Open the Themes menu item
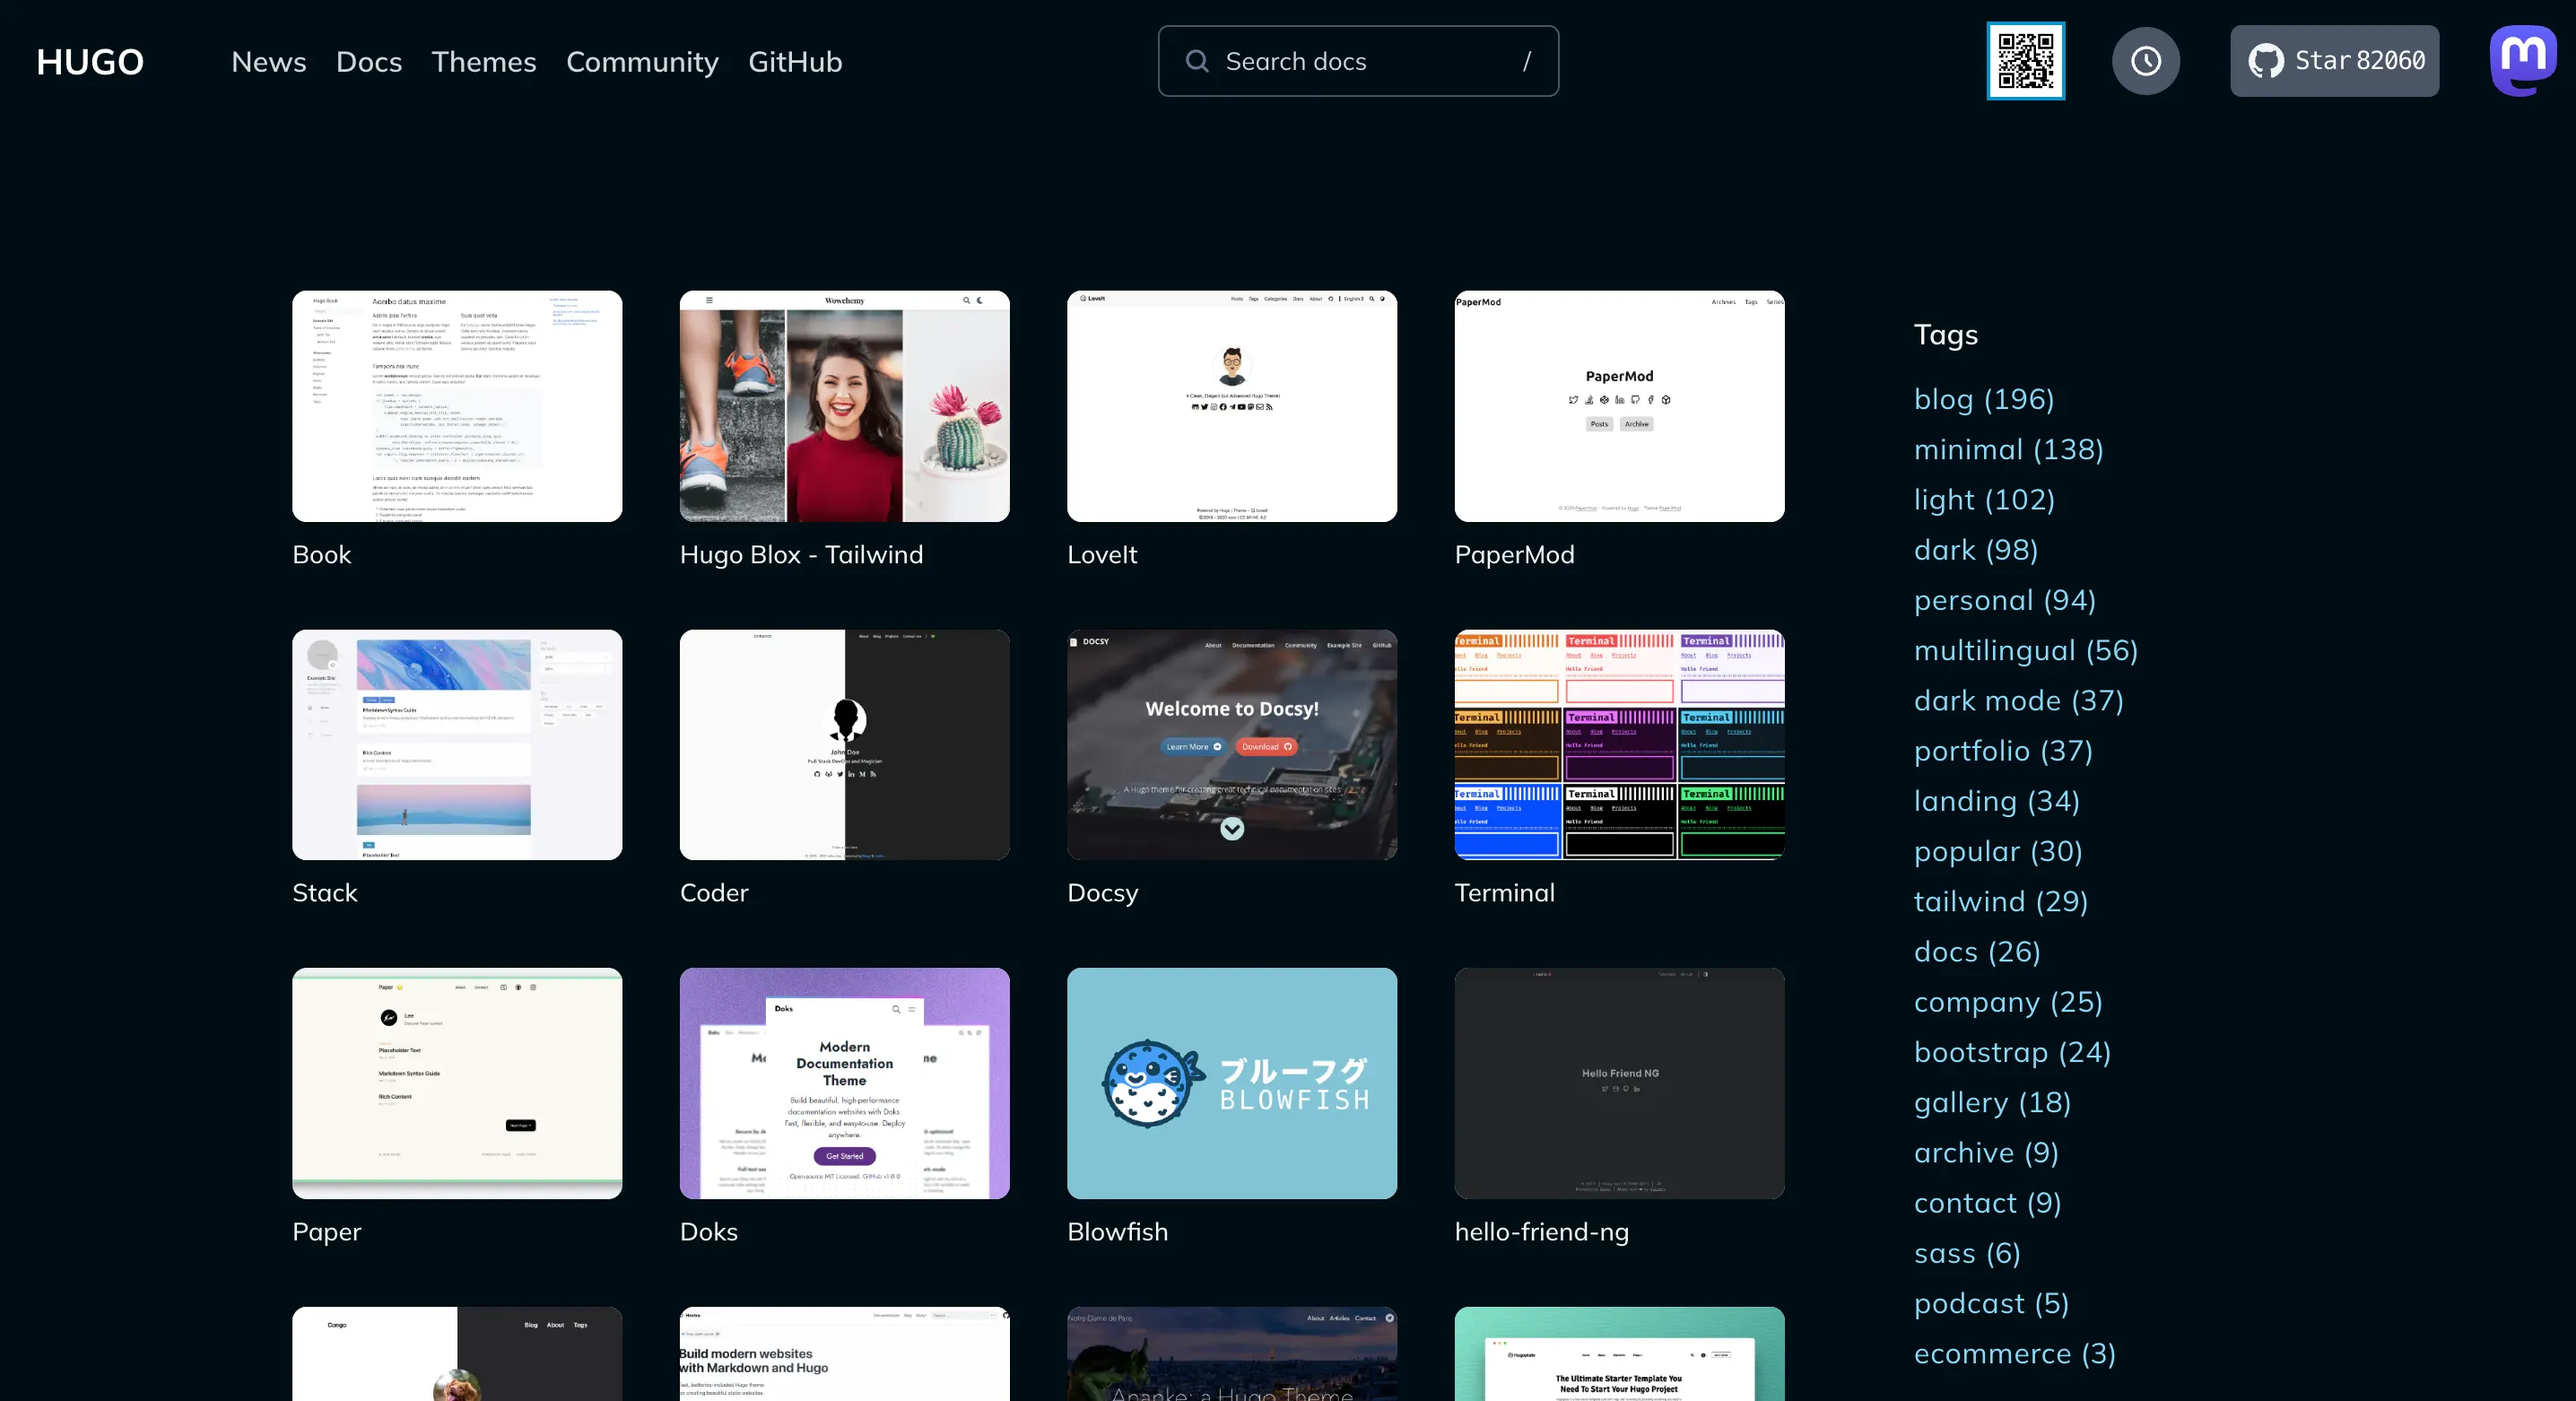This screenshot has width=2576, height=1401. pyautogui.click(x=484, y=62)
